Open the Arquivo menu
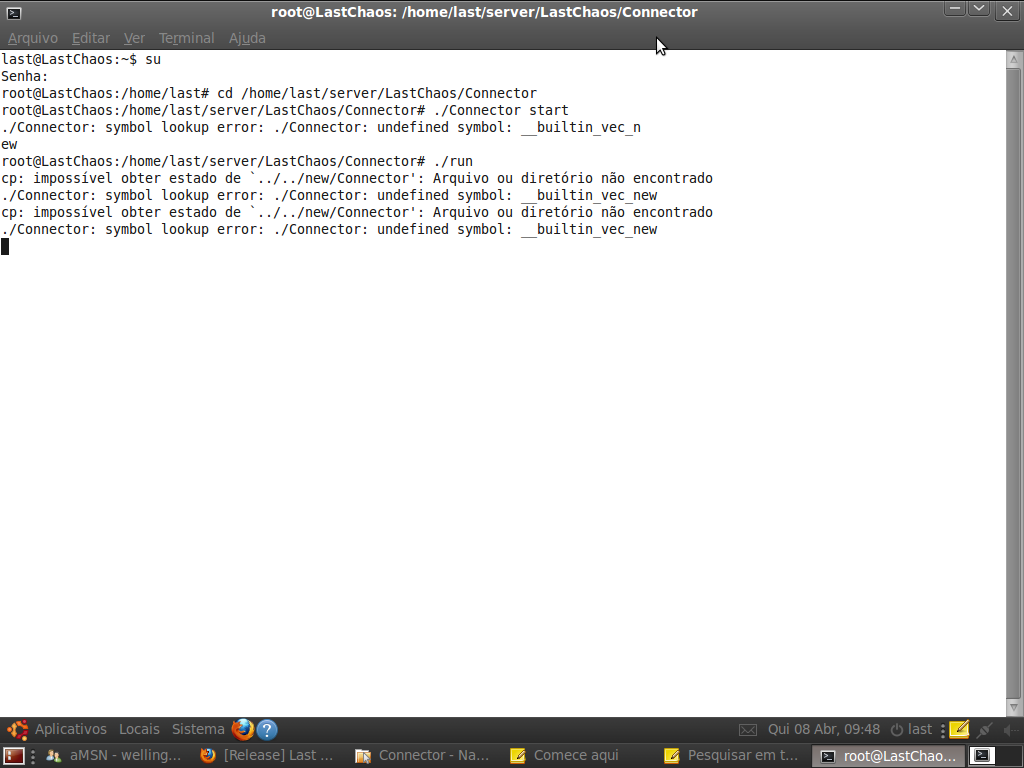The width and height of the screenshot is (1024, 768). (33, 38)
